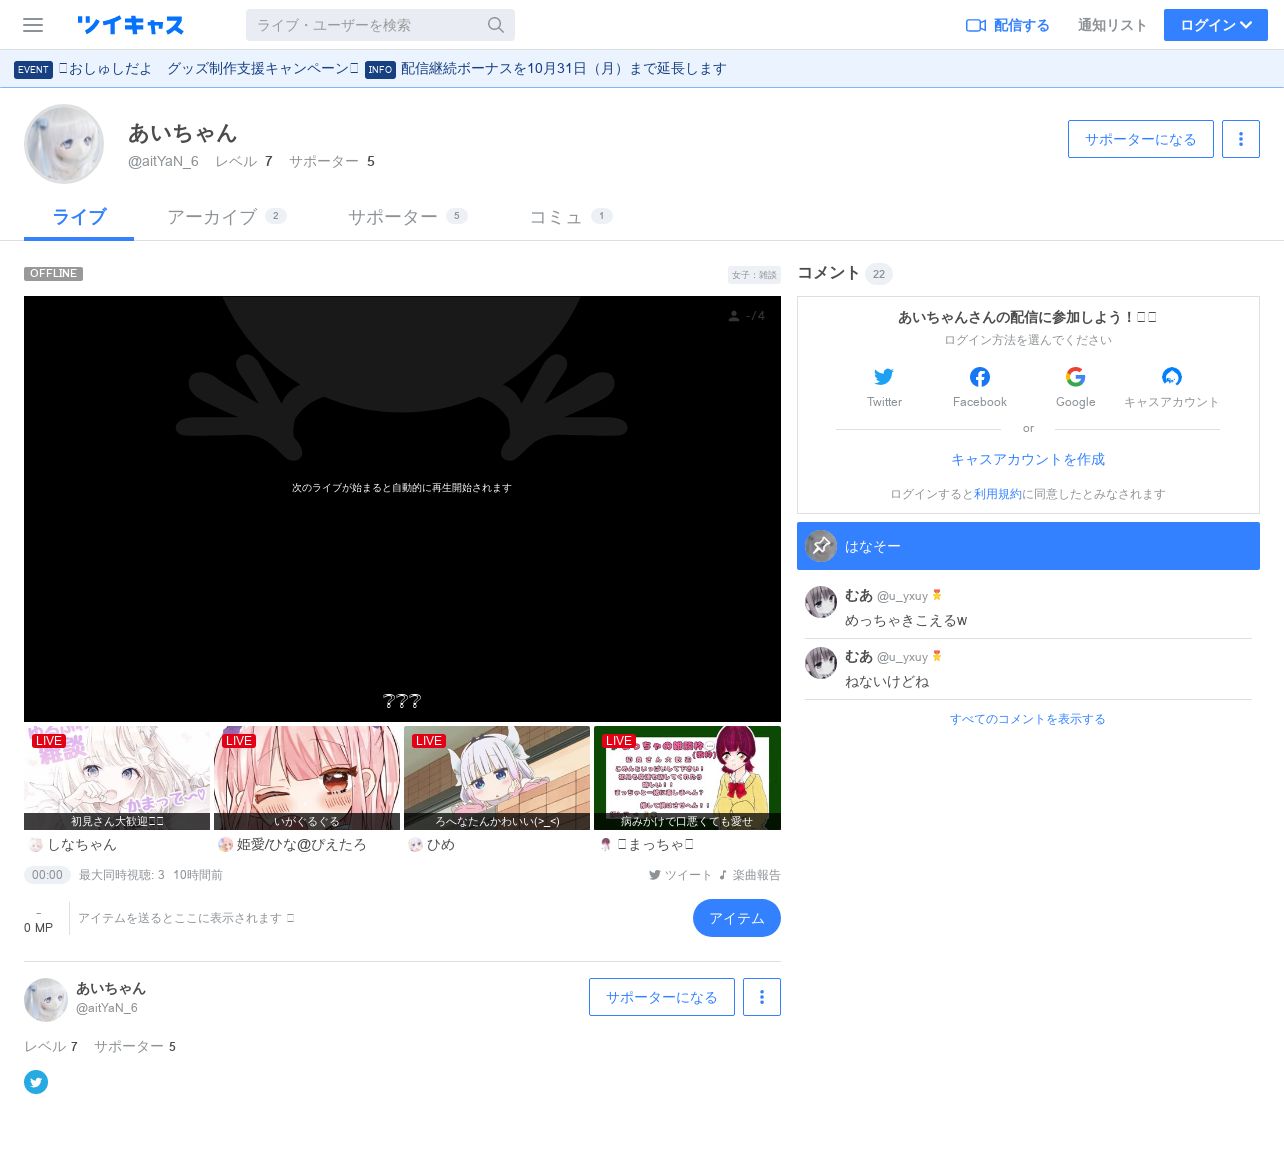Click 楽曲報告 link

pos(749,875)
